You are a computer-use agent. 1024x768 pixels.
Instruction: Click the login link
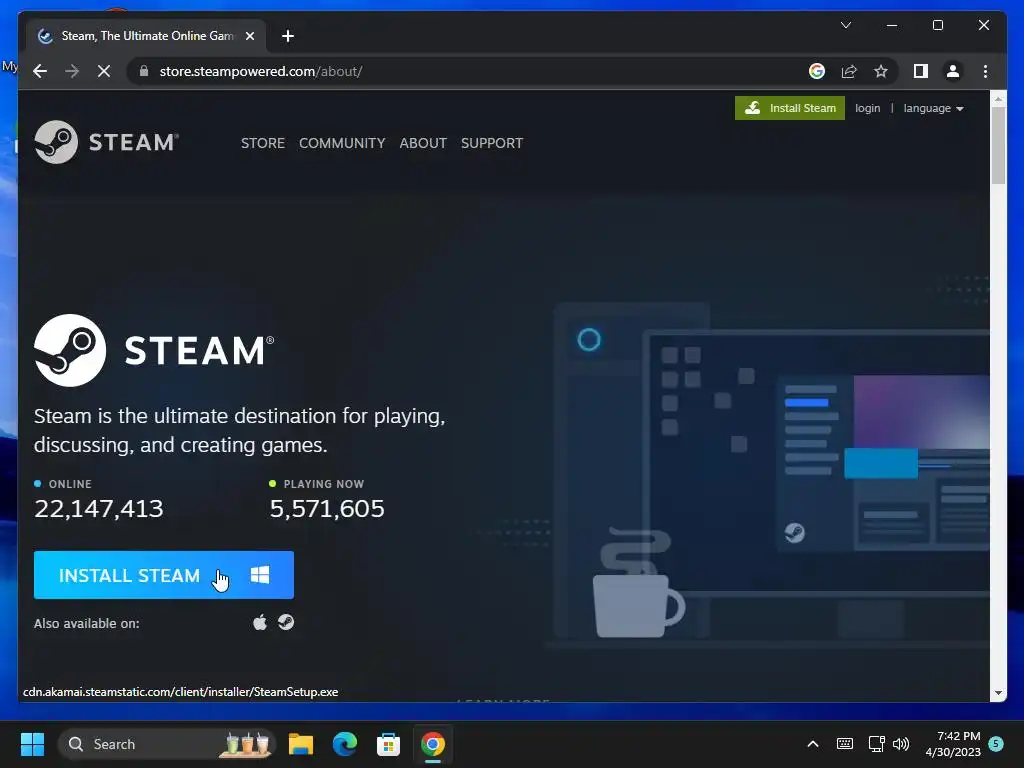[867, 108]
